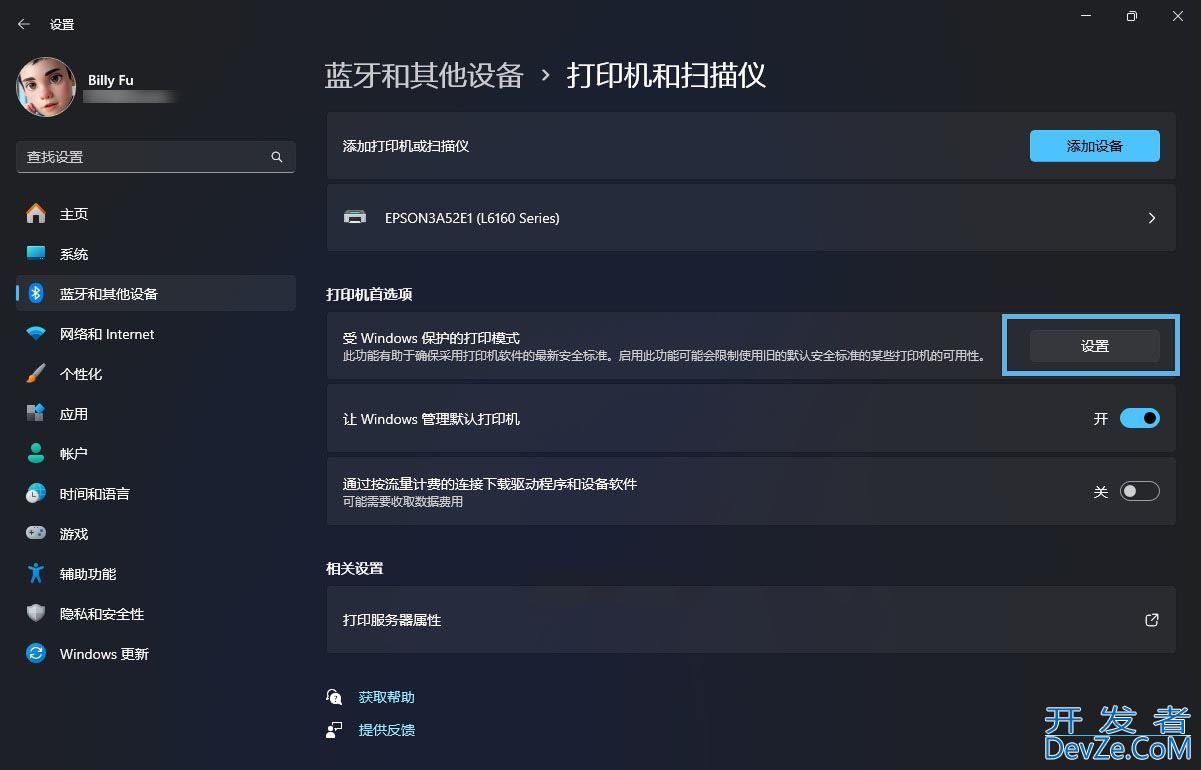This screenshot has width=1201, height=770.
Task: Go to 网络和 Internet settings
Action: pos(156,334)
